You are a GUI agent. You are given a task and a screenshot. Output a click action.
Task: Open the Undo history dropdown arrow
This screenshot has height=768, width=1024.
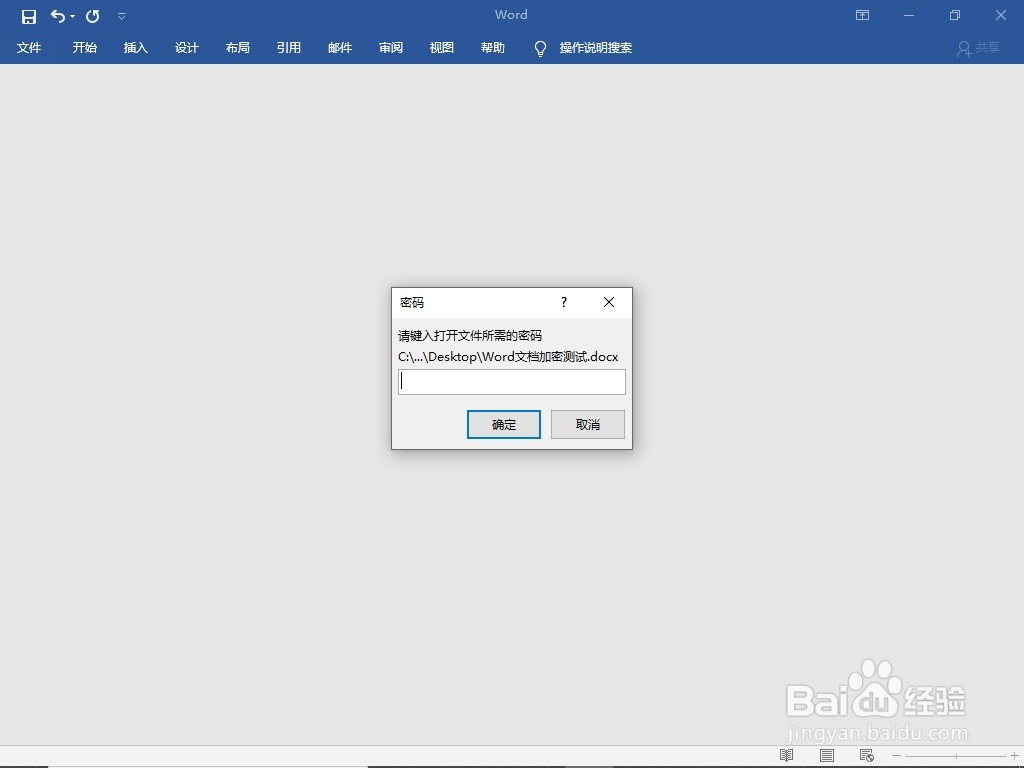(70, 15)
